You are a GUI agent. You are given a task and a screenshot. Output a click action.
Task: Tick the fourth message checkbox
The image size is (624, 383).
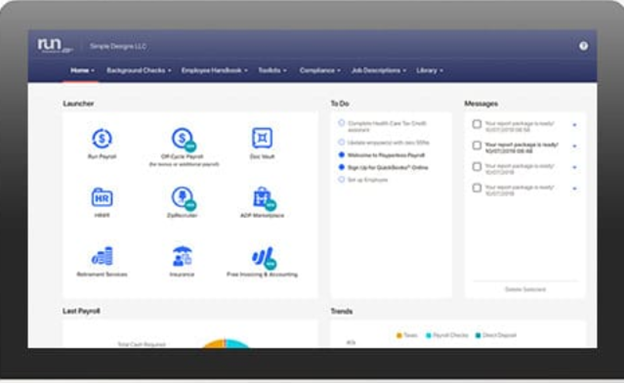point(477,188)
